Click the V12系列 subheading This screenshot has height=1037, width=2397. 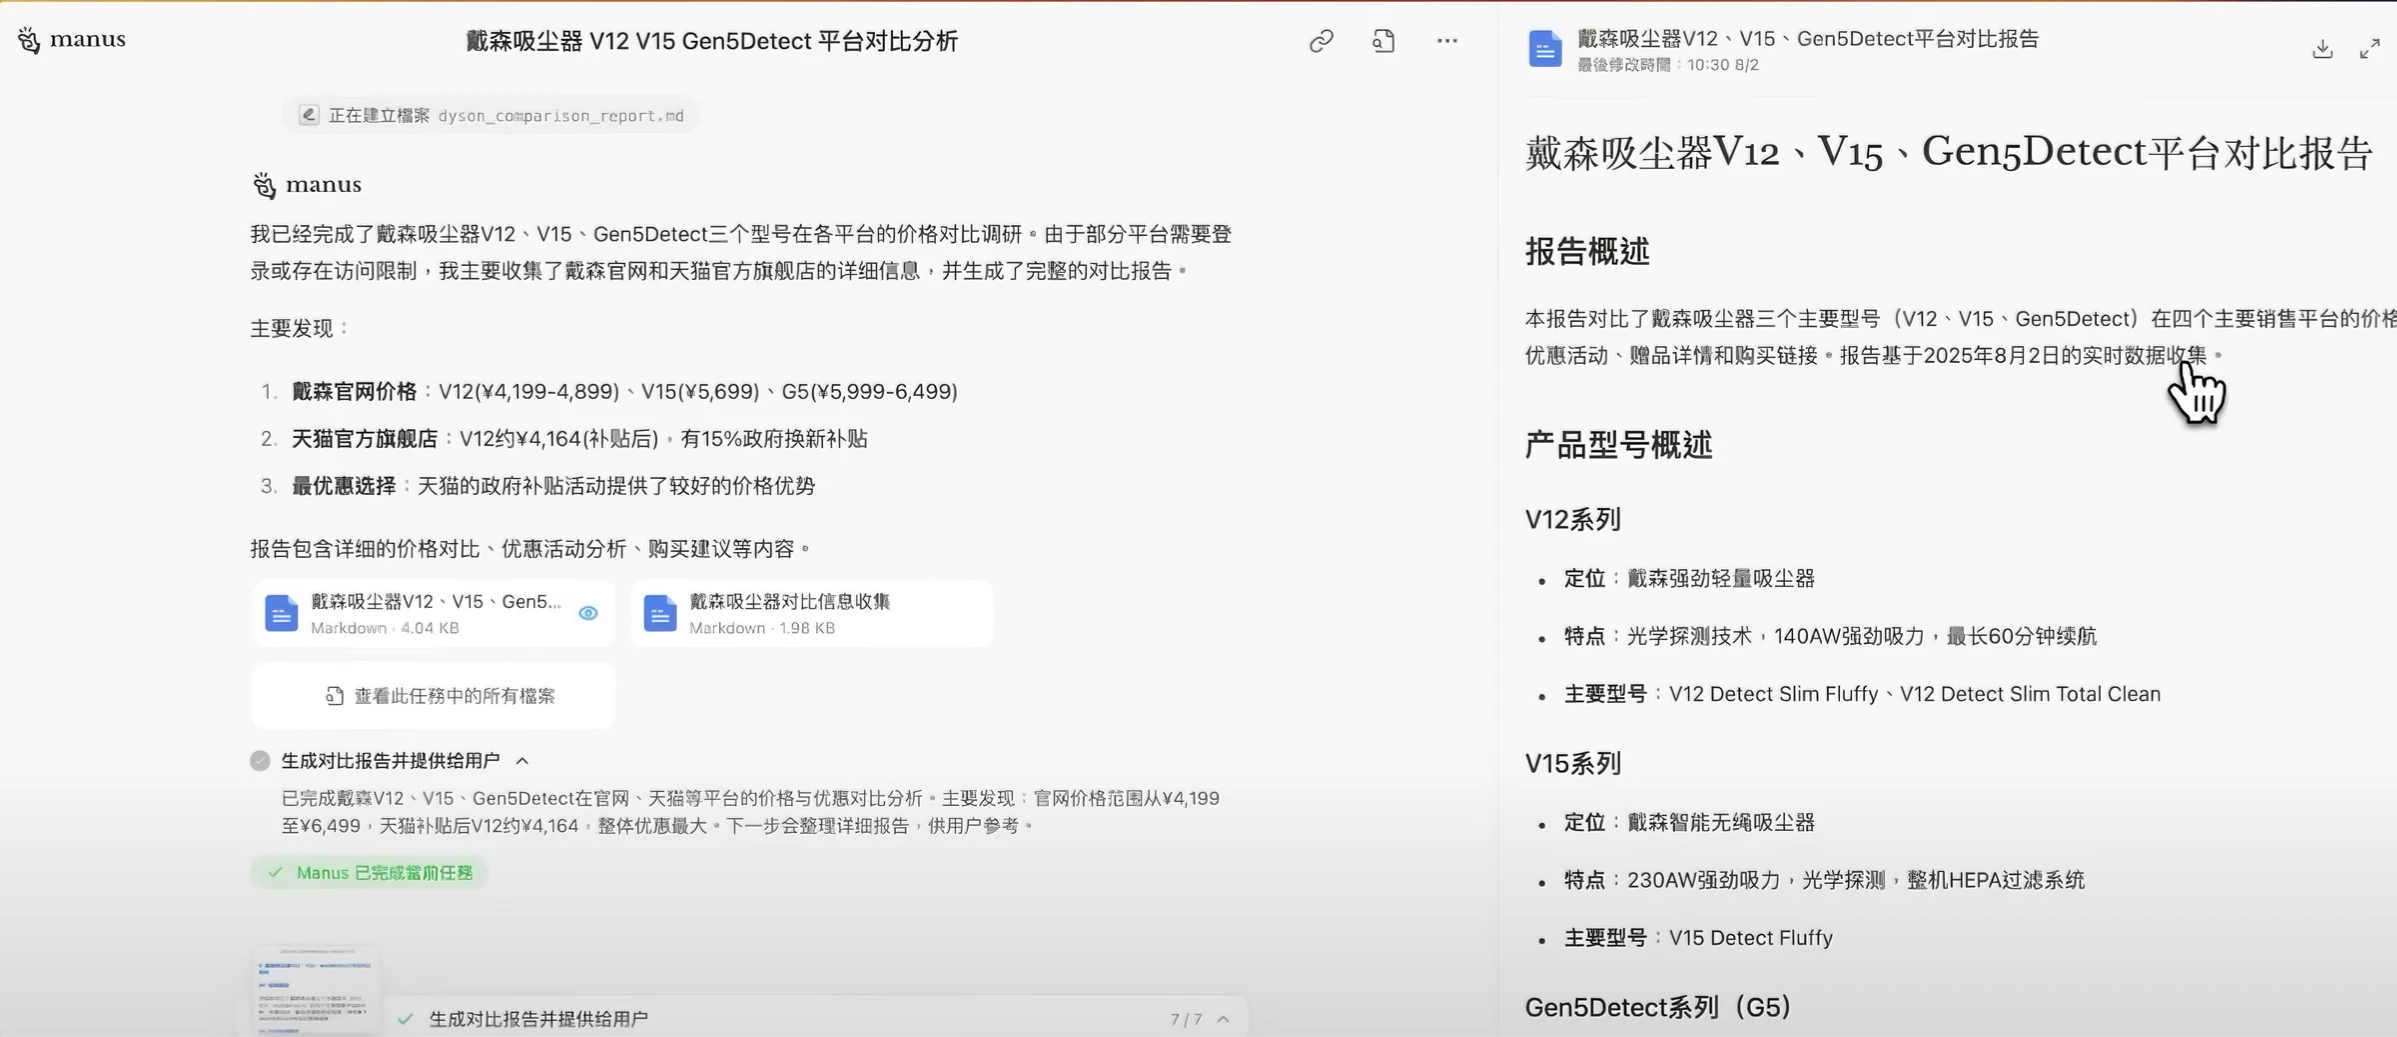1573,519
